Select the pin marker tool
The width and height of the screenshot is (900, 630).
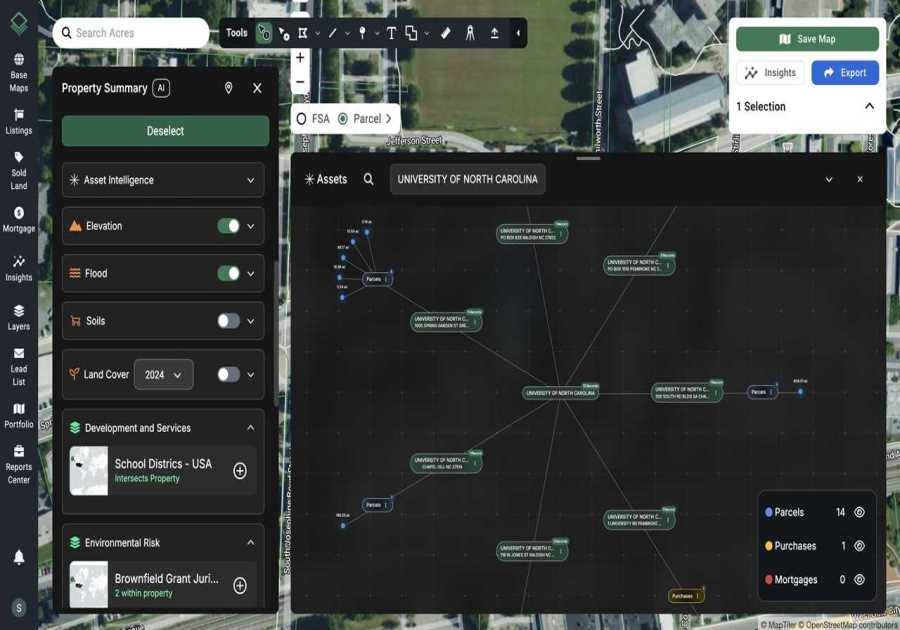[363, 33]
